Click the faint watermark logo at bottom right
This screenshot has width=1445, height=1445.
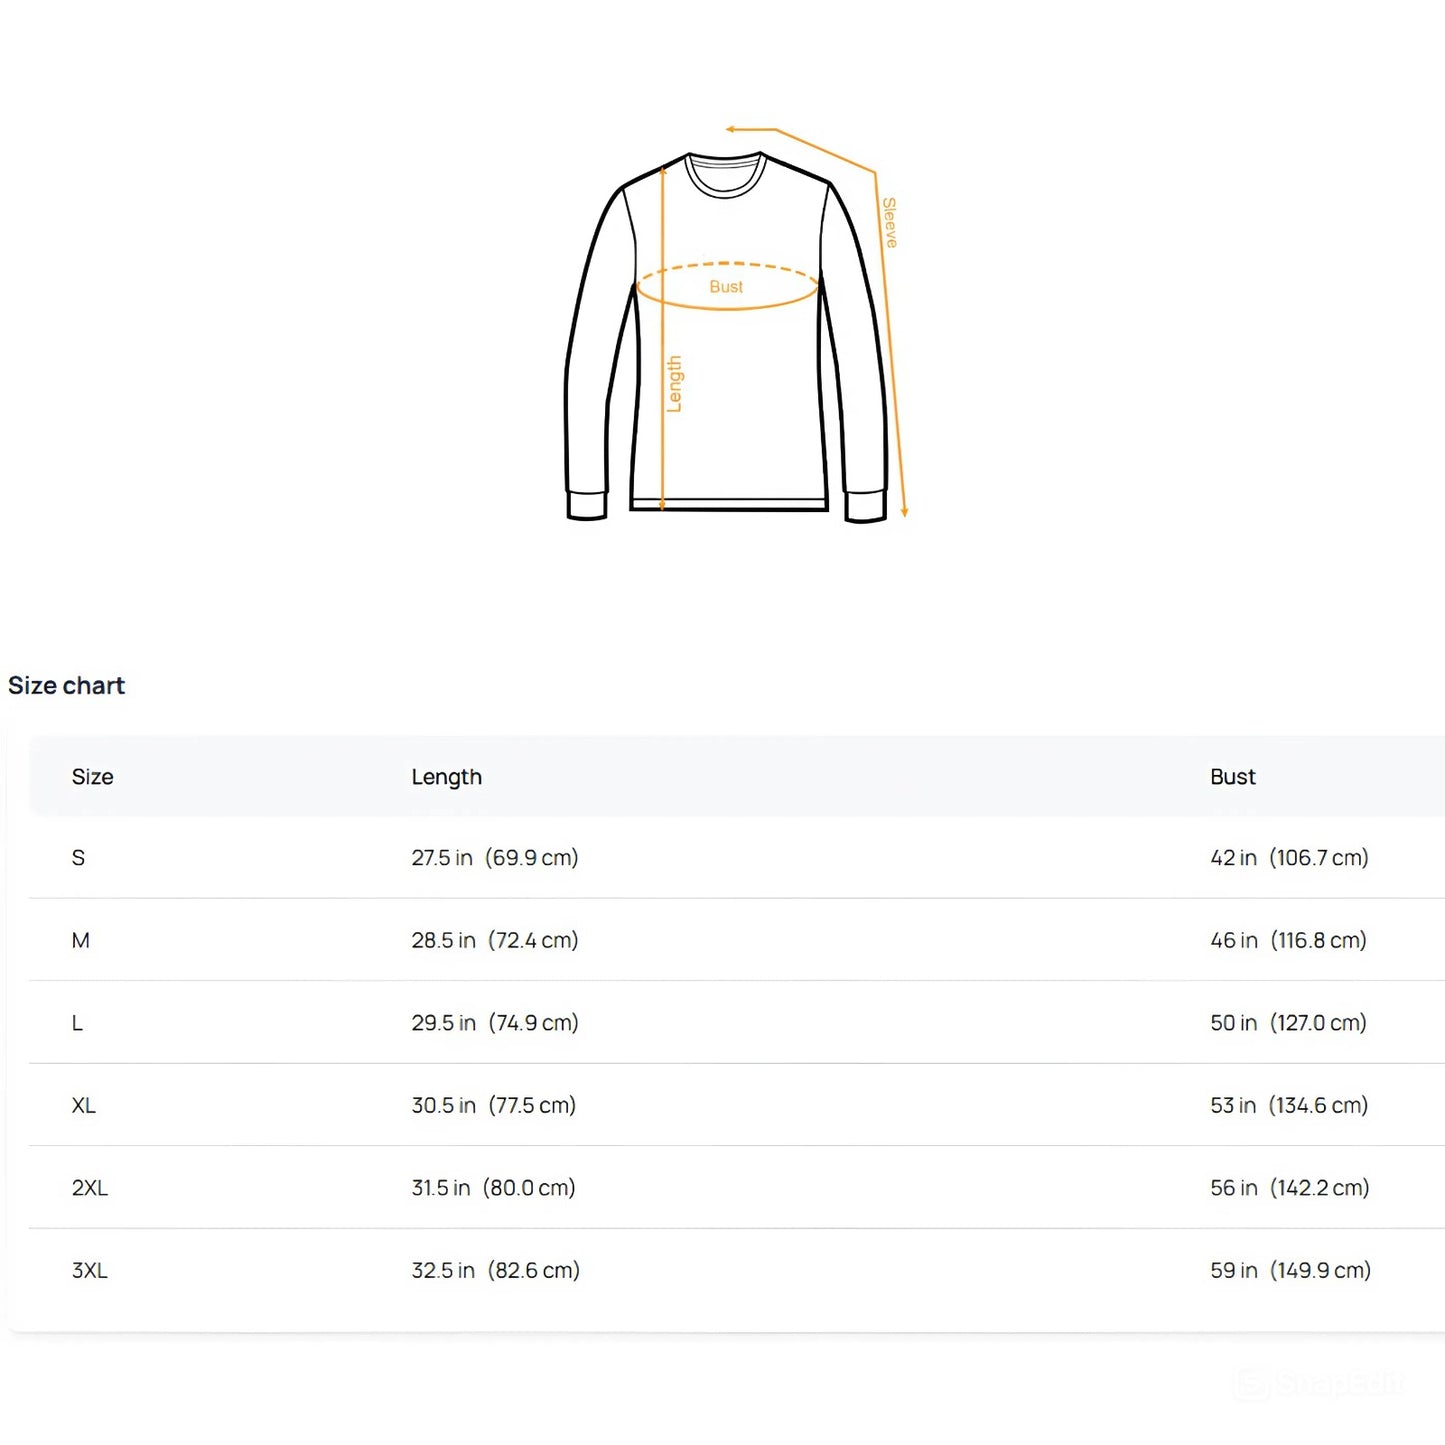pyautogui.click(x=1317, y=1384)
